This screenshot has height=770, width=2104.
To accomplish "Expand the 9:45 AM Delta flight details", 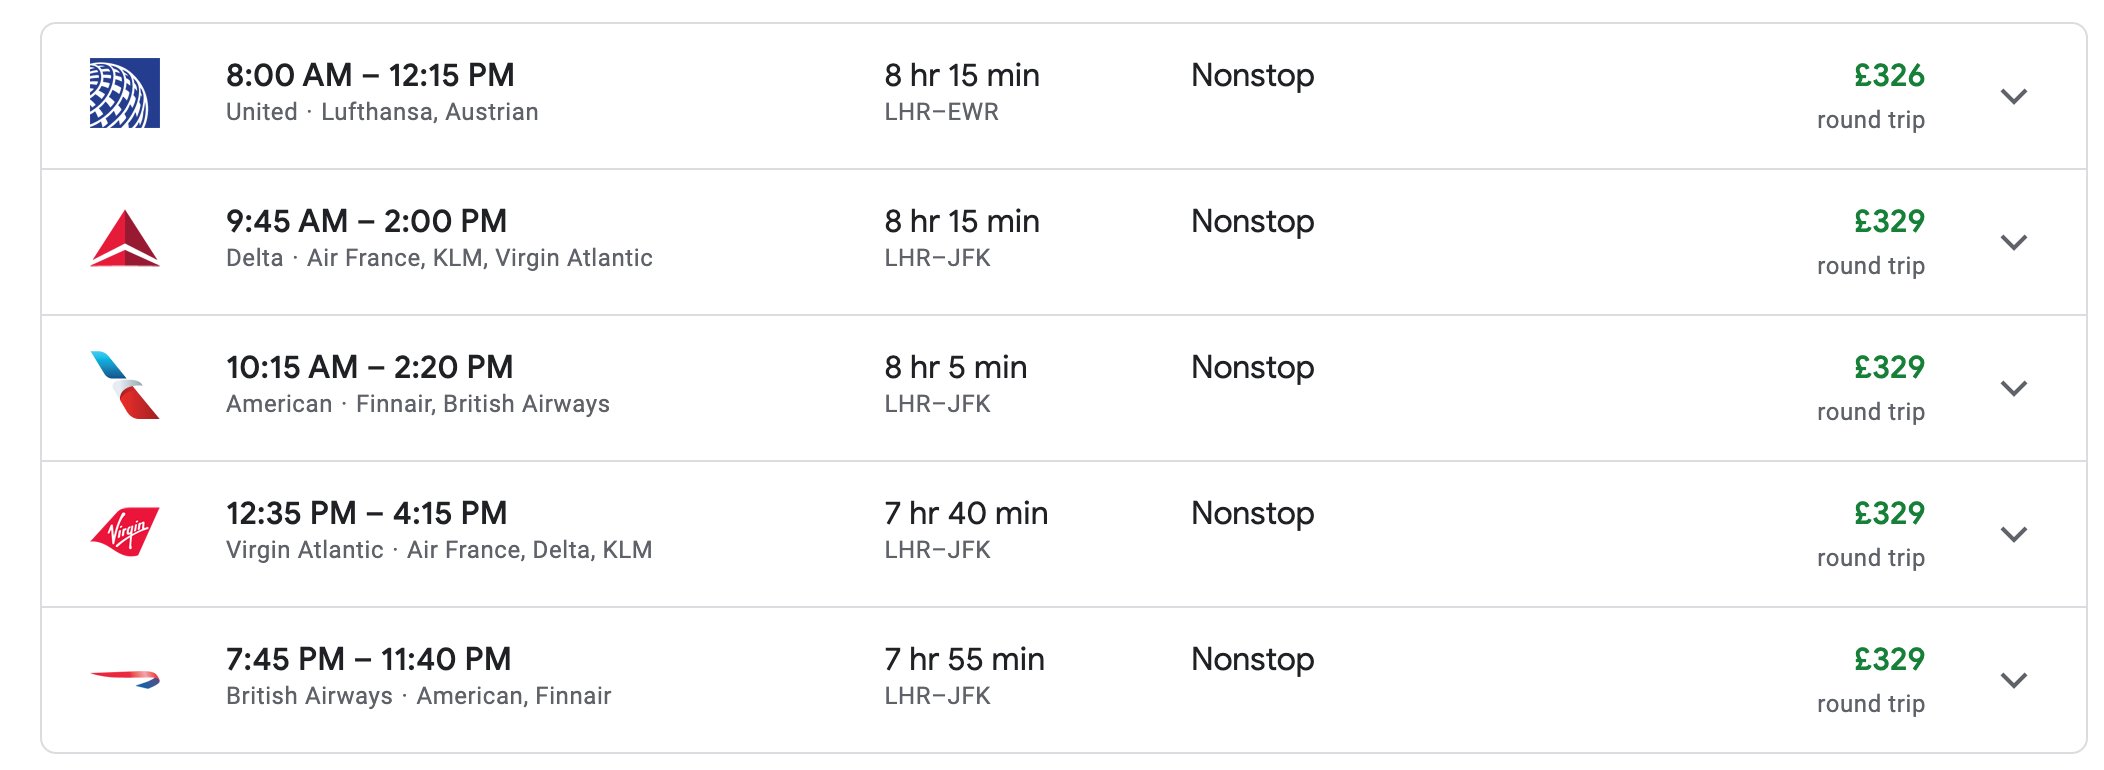I will click(x=2013, y=242).
